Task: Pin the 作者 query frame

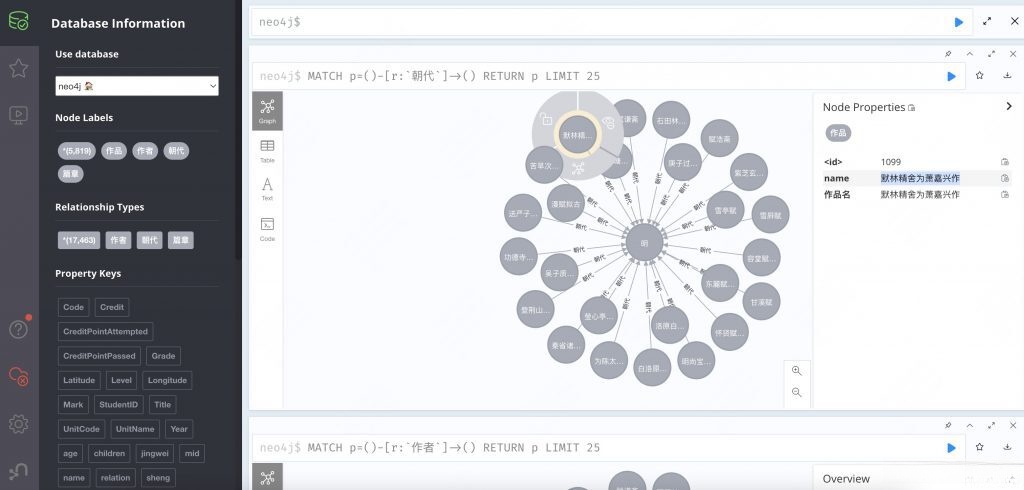Action: click(x=948, y=425)
